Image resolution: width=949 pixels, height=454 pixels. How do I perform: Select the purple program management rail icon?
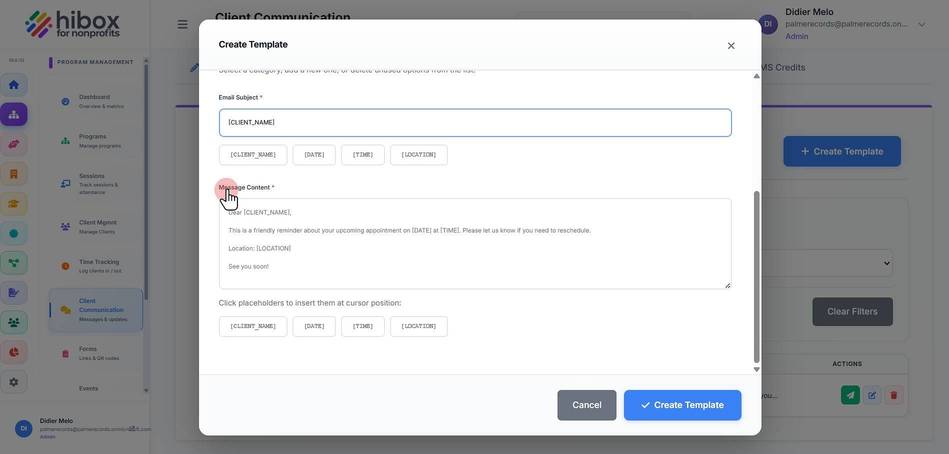[x=13, y=114]
